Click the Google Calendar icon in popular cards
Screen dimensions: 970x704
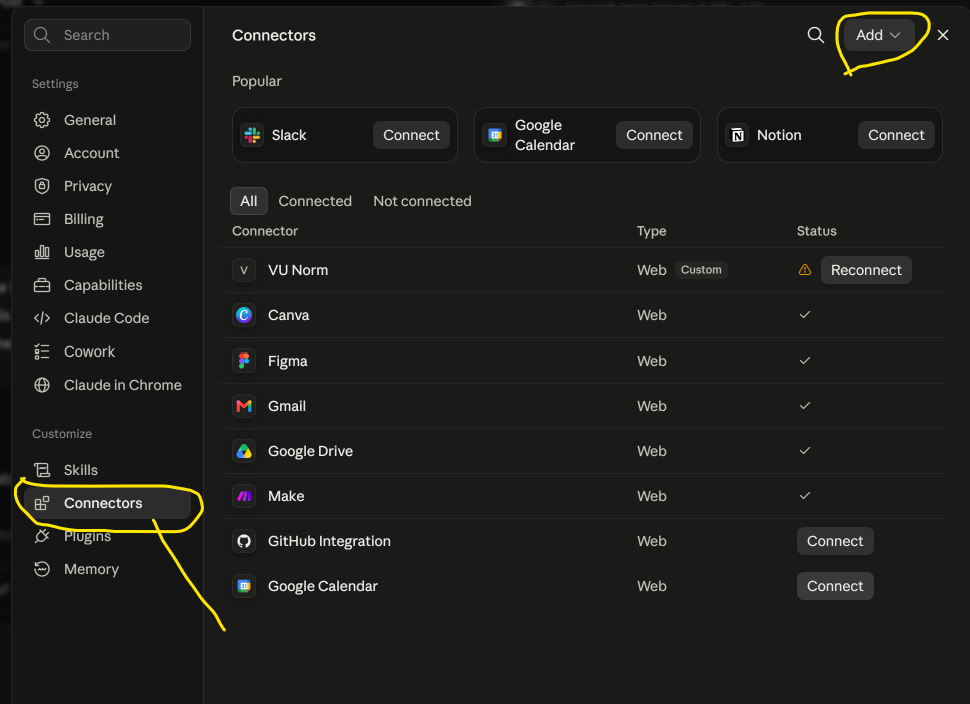(495, 135)
